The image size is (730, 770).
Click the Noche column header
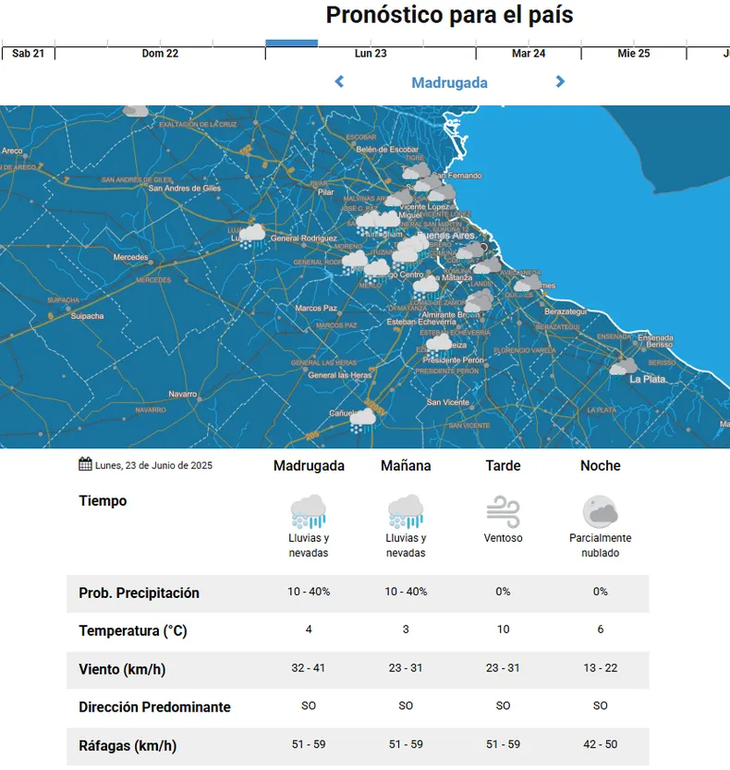point(600,466)
